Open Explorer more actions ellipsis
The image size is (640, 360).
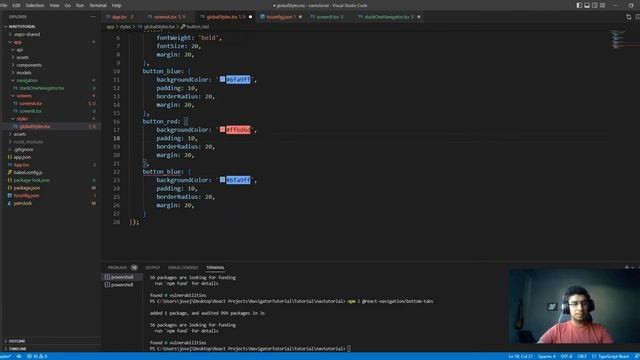click(93, 17)
